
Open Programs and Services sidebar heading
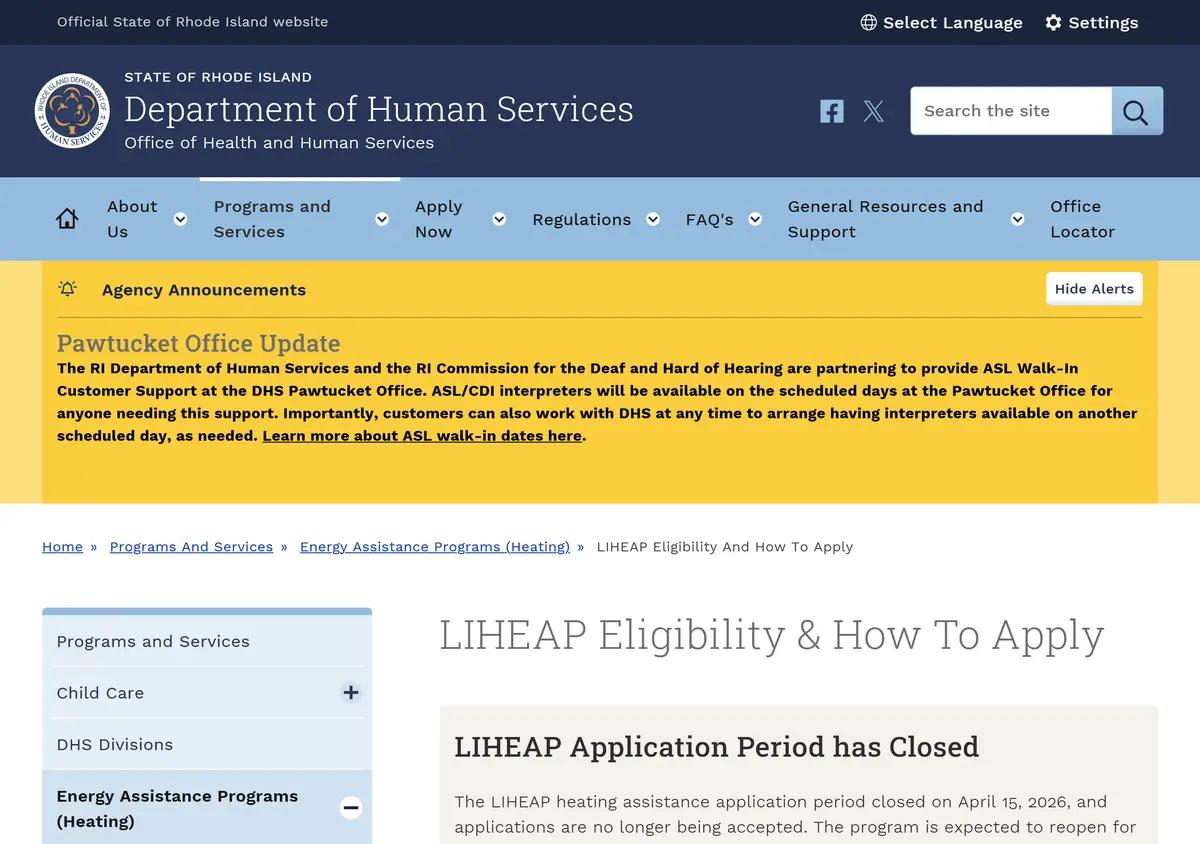153,641
